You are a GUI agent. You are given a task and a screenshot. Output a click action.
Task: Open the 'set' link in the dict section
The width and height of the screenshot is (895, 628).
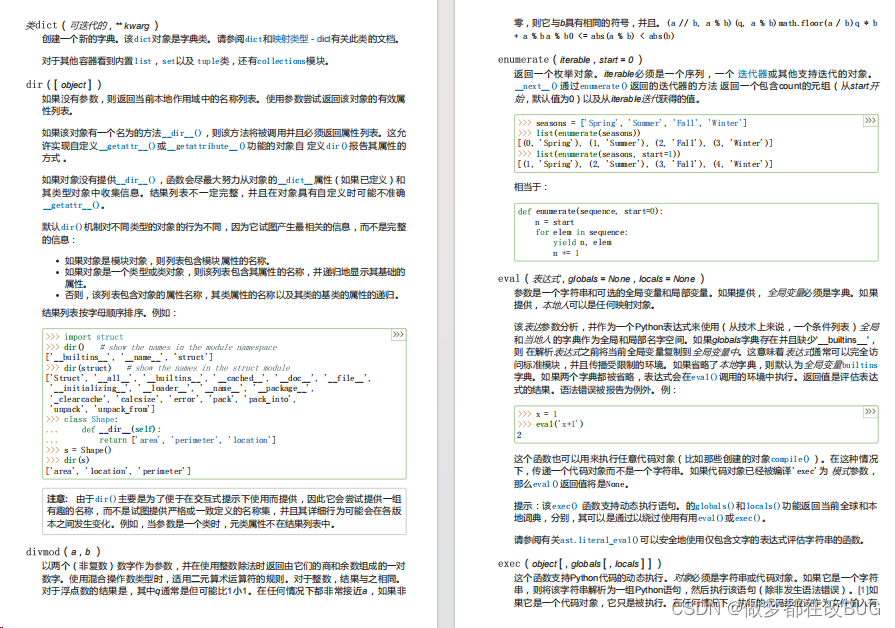click(x=168, y=61)
